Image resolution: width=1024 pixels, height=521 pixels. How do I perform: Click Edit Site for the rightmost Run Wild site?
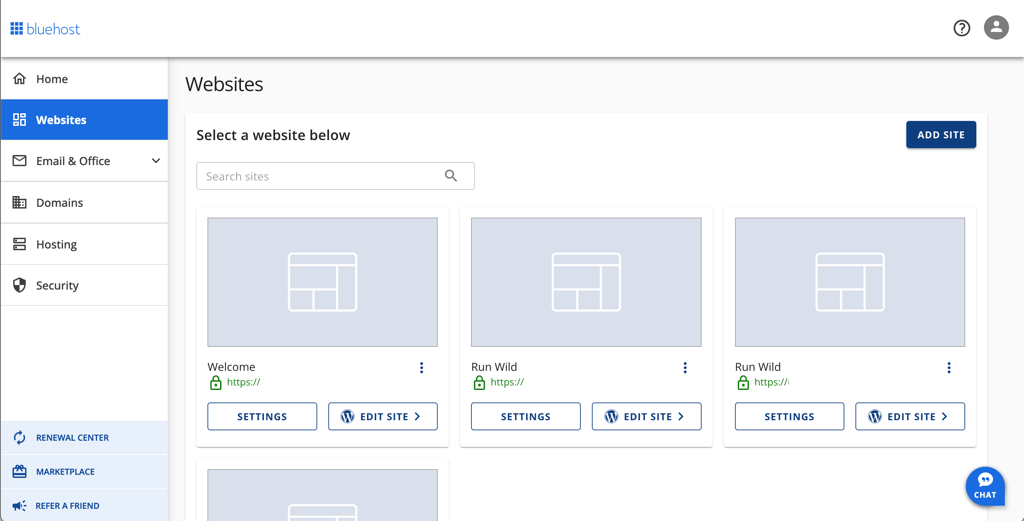910,417
